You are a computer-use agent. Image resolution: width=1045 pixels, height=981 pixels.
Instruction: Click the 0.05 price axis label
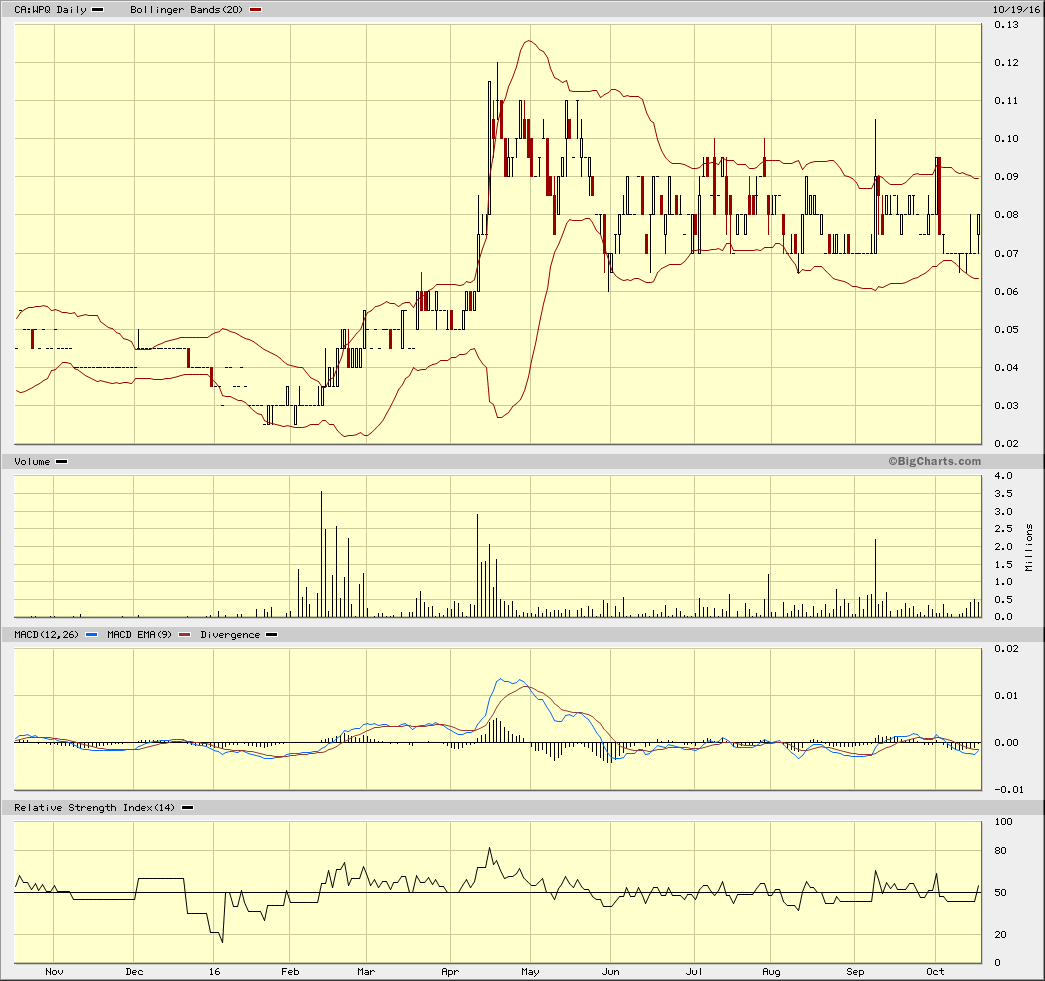pyautogui.click(x=1006, y=329)
